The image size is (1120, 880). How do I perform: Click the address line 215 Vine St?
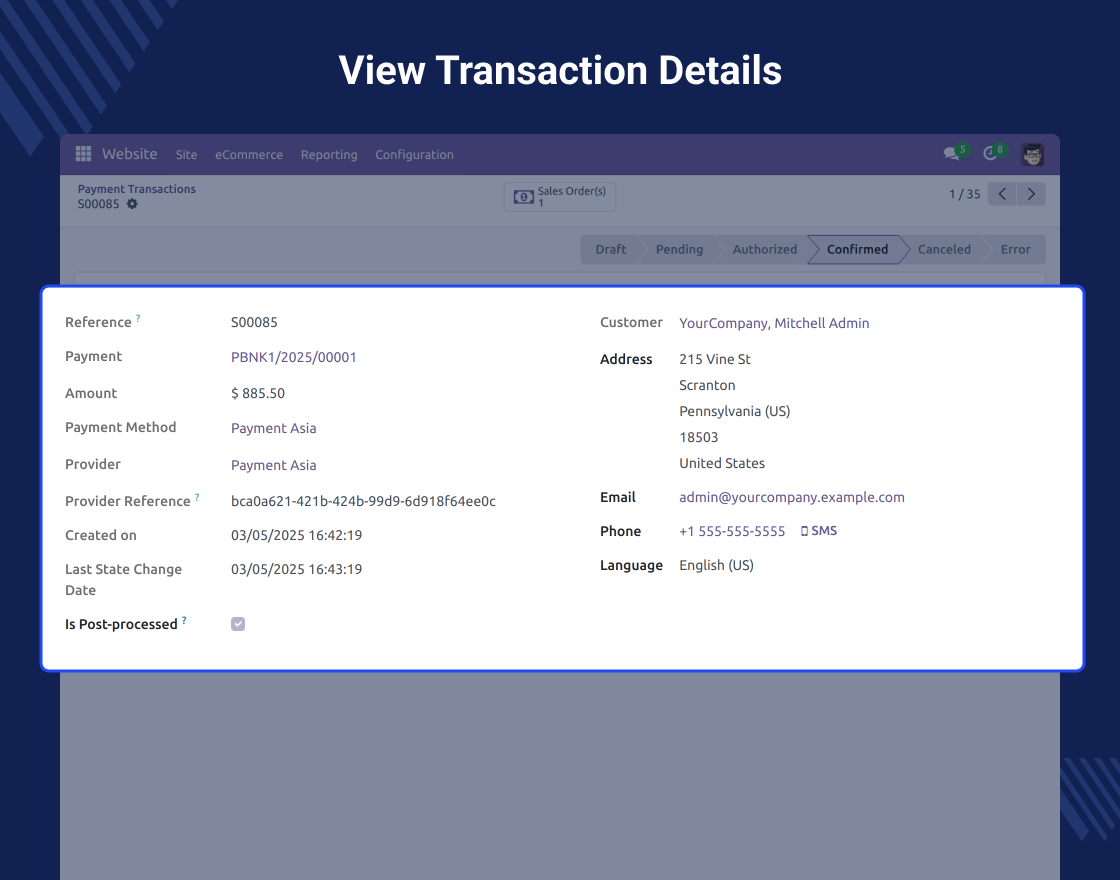(x=715, y=359)
